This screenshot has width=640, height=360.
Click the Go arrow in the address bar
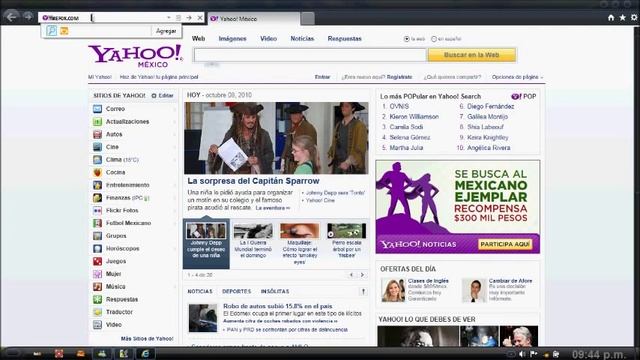click(x=189, y=18)
